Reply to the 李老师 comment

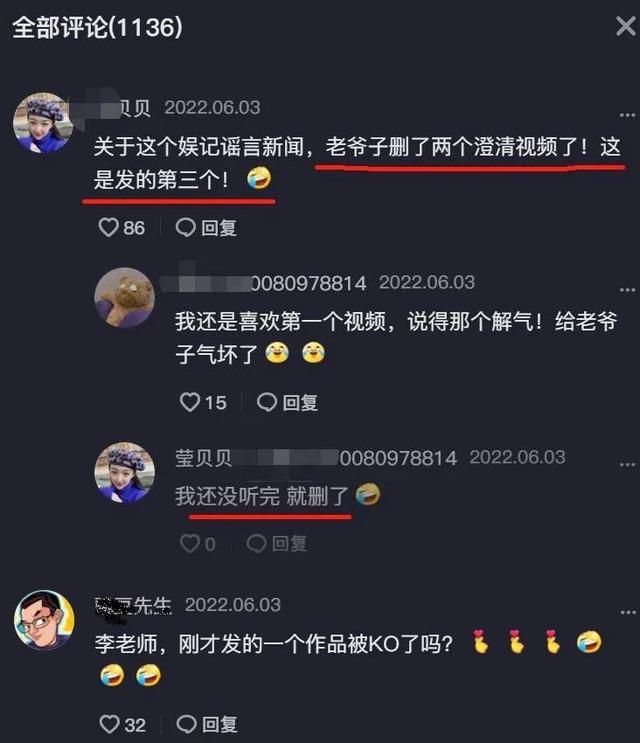[207, 724]
